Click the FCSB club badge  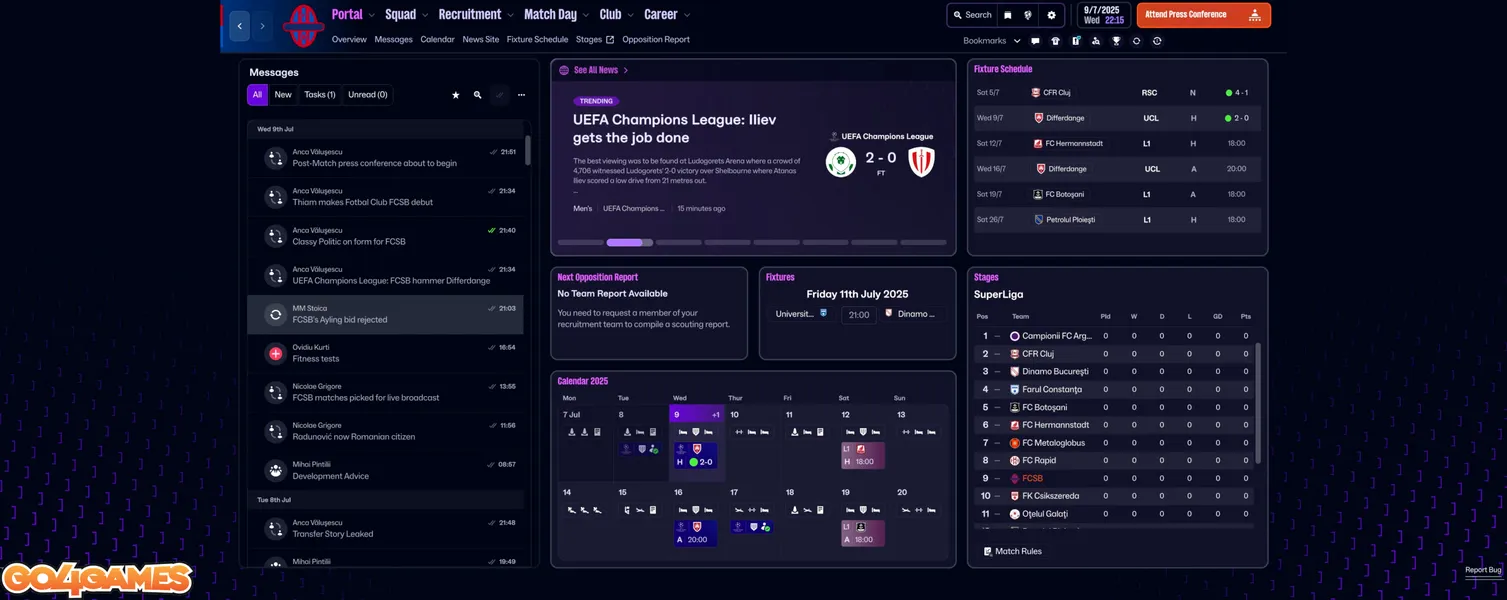[302, 26]
